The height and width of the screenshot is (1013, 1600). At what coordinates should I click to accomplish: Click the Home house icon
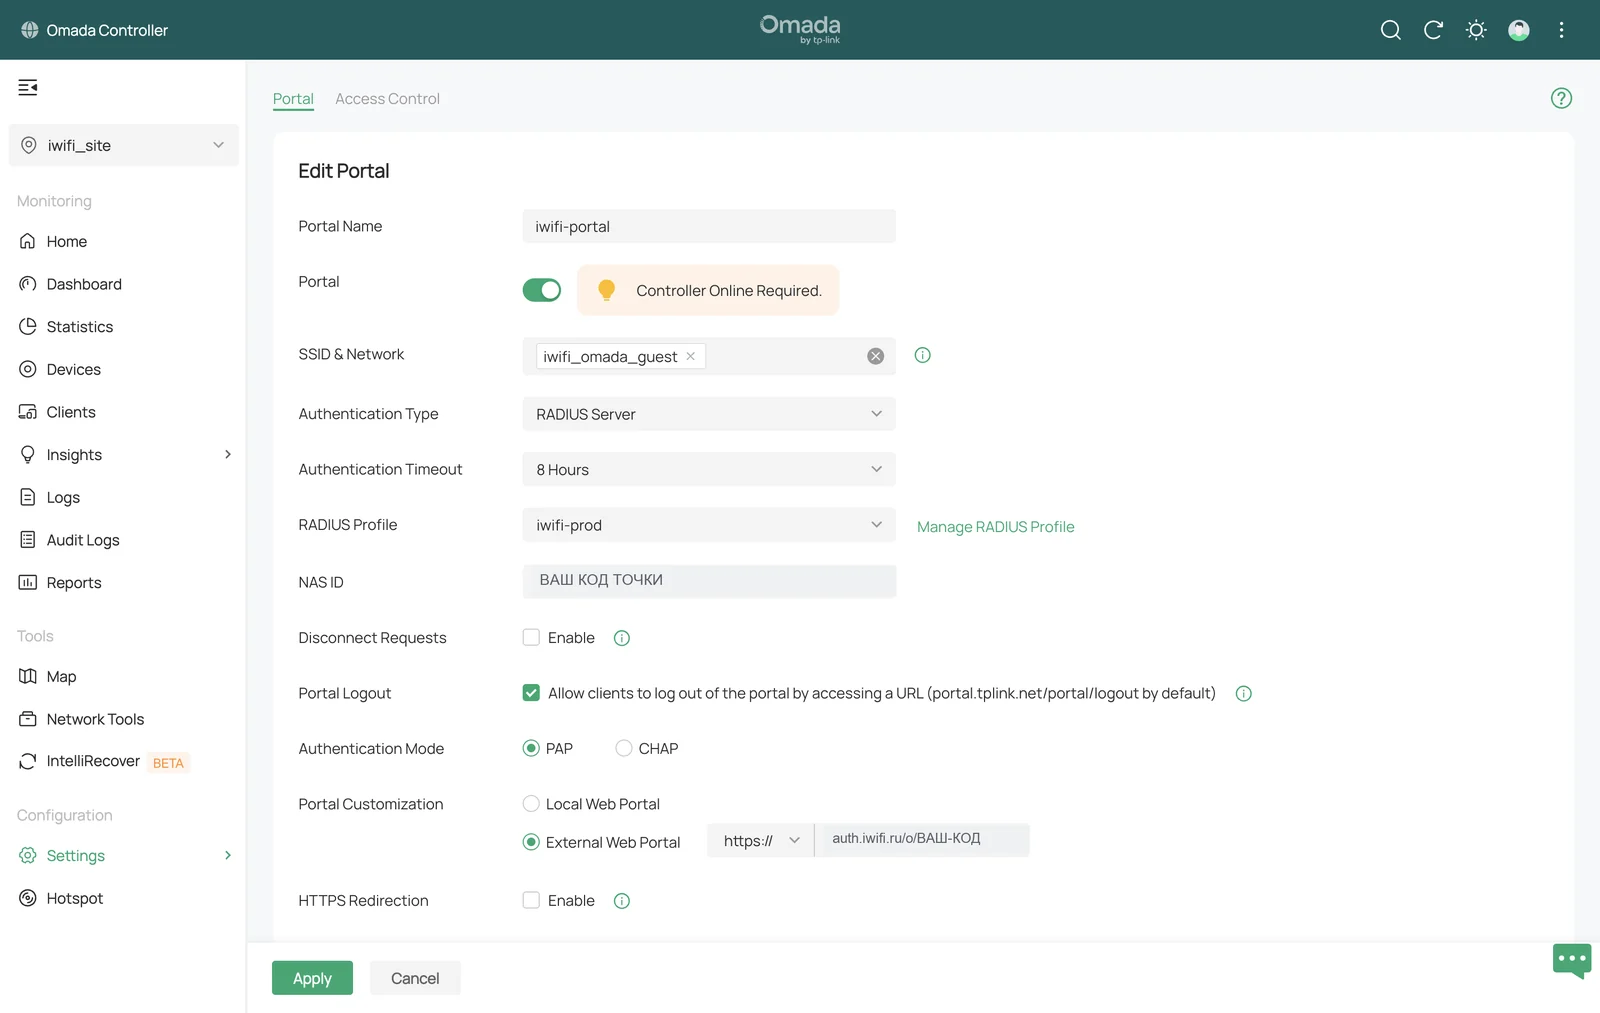(28, 241)
